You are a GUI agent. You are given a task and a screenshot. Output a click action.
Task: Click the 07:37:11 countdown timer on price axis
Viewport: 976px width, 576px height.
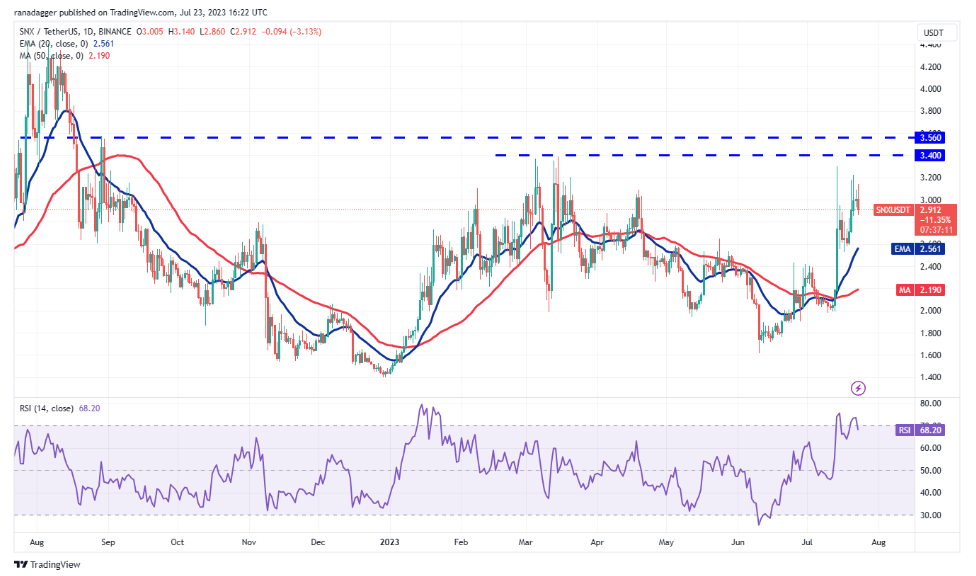click(x=891, y=229)
